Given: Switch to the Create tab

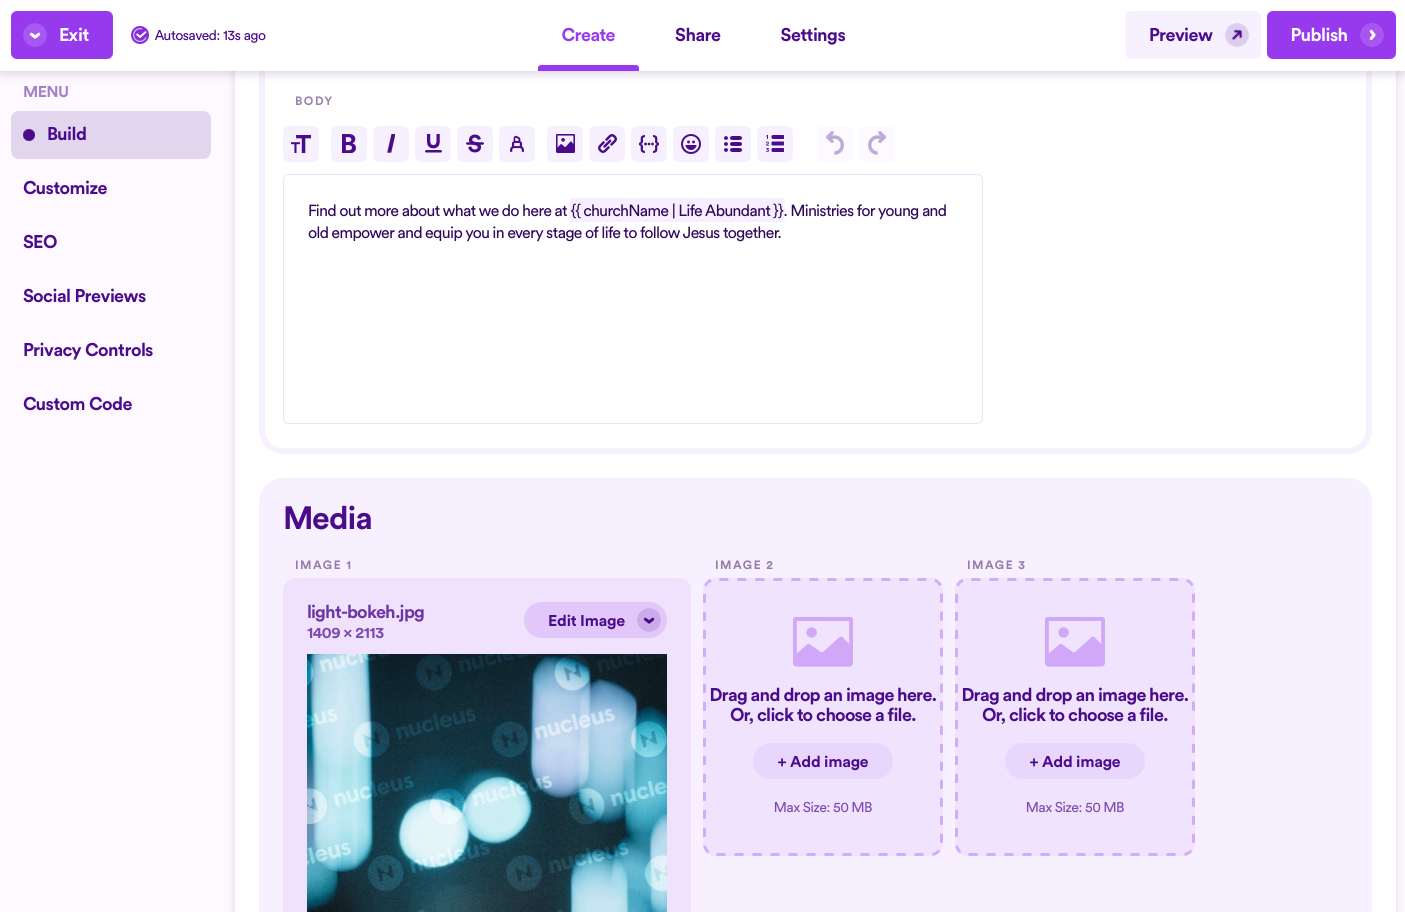Looking at the screenshot, I should pyautogui.click(x=588, y=35).
